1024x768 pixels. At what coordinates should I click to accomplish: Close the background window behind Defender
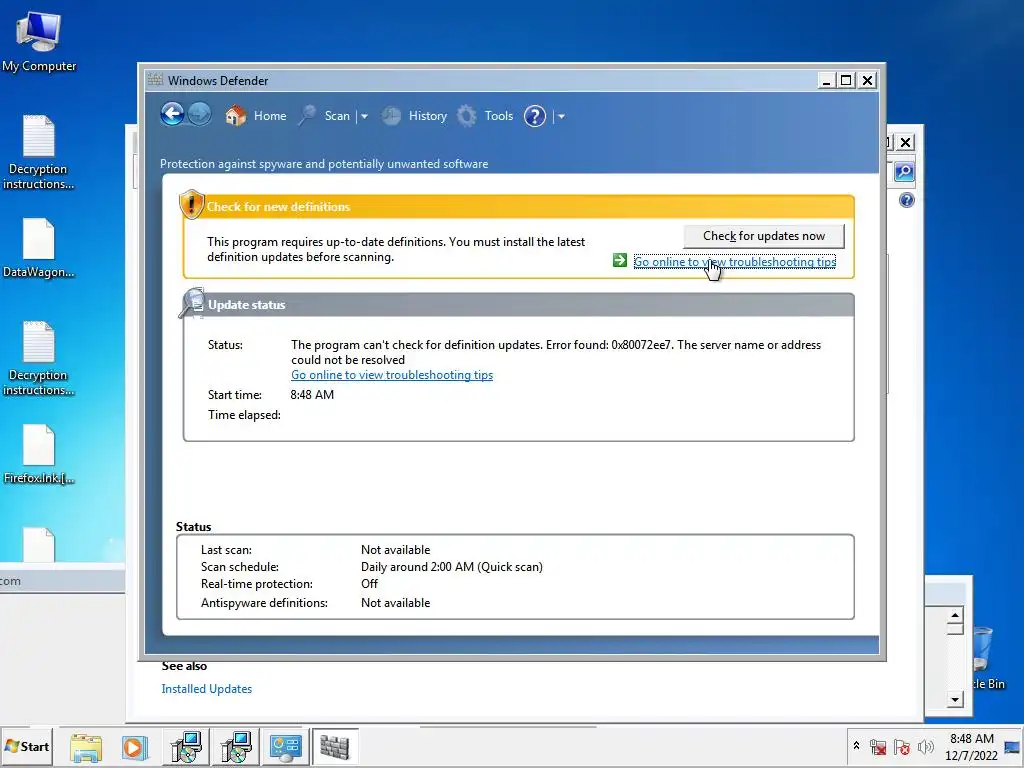(x=905, y=142)
